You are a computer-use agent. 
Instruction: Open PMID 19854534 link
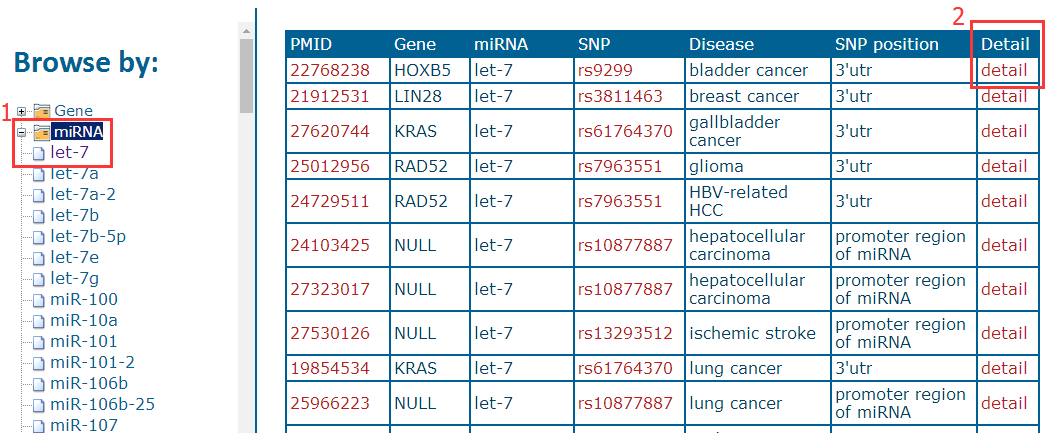click(330, 368)
